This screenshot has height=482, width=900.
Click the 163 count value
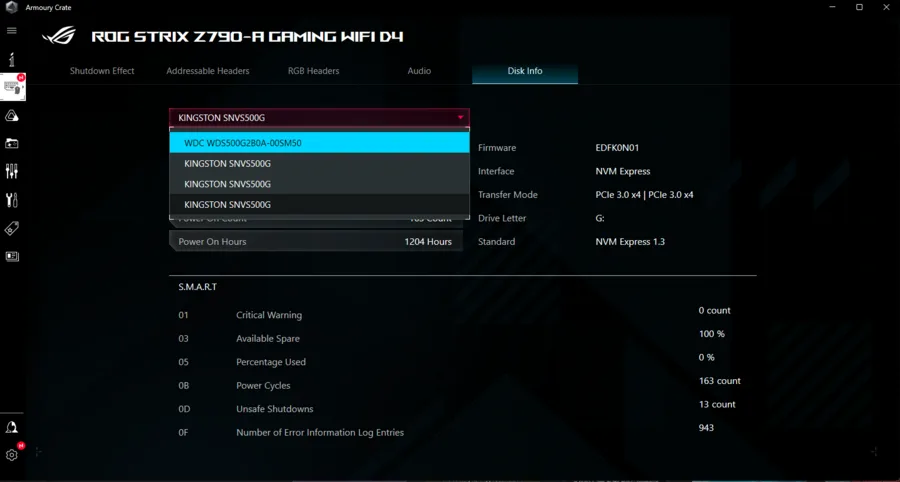720,381
